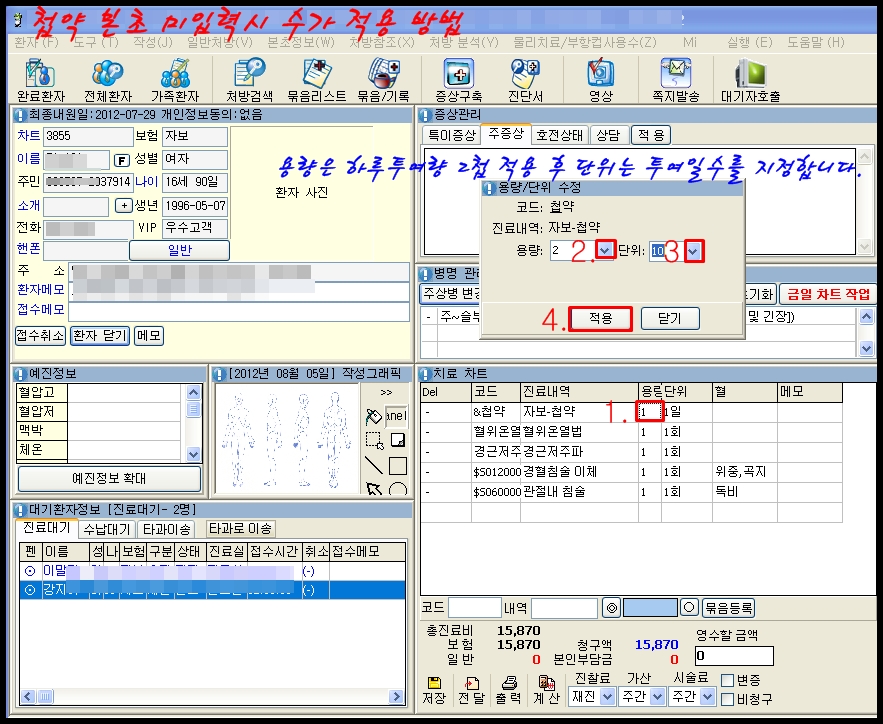
Task: Click the blue color box beside 내역
Action: click(649, 607)
